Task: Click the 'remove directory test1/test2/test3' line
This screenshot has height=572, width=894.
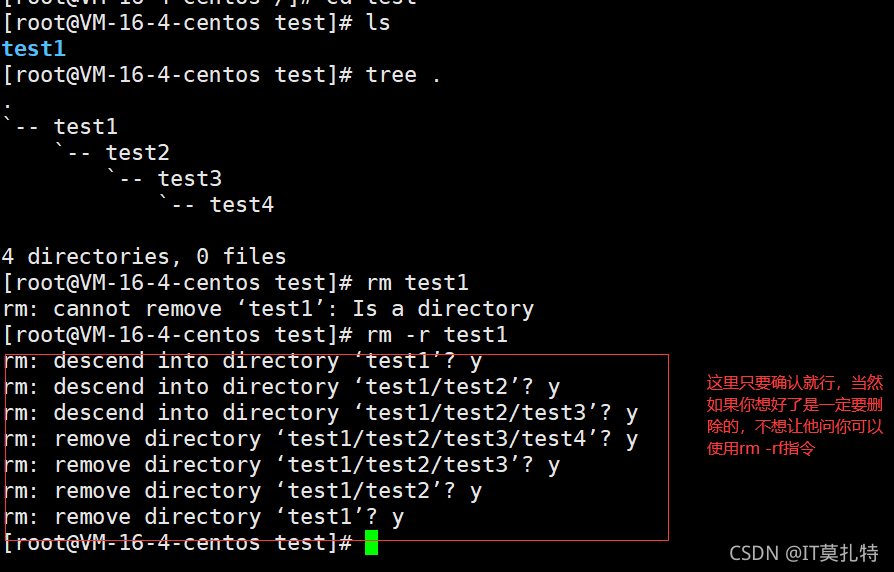Action: (282, 465)
